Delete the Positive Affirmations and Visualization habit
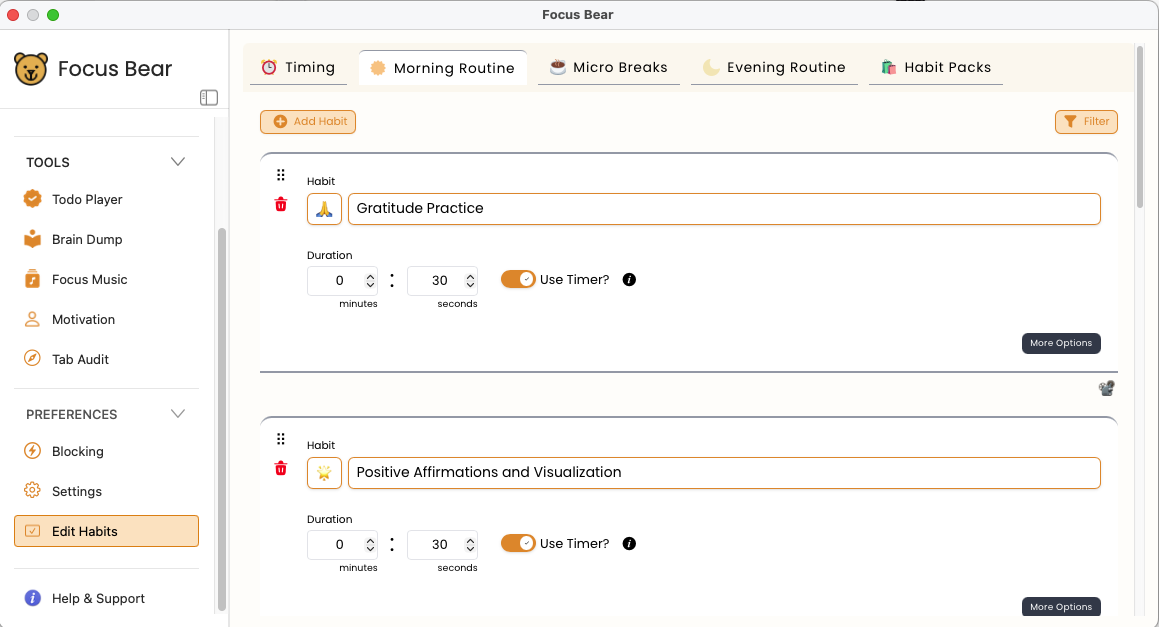This screenshot has height=627, width=1159. 281,469
